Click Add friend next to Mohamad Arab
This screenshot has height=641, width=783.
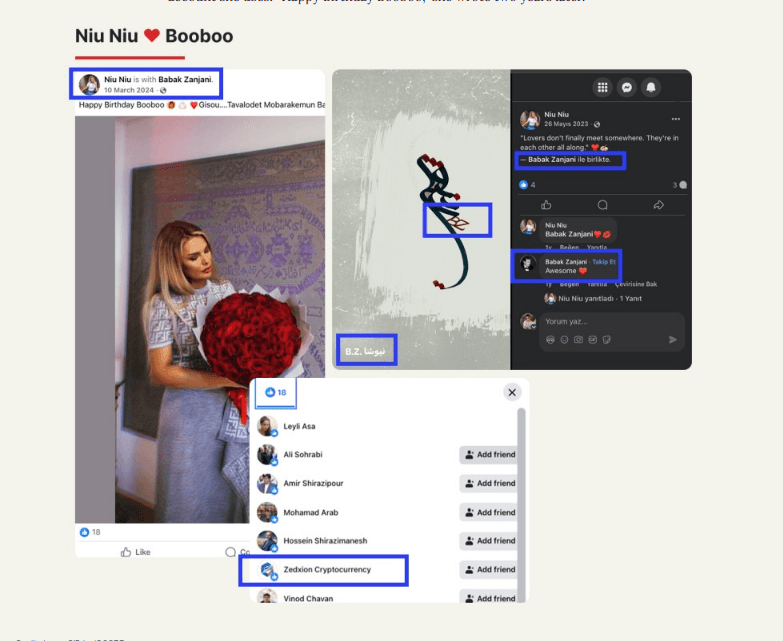488,512
